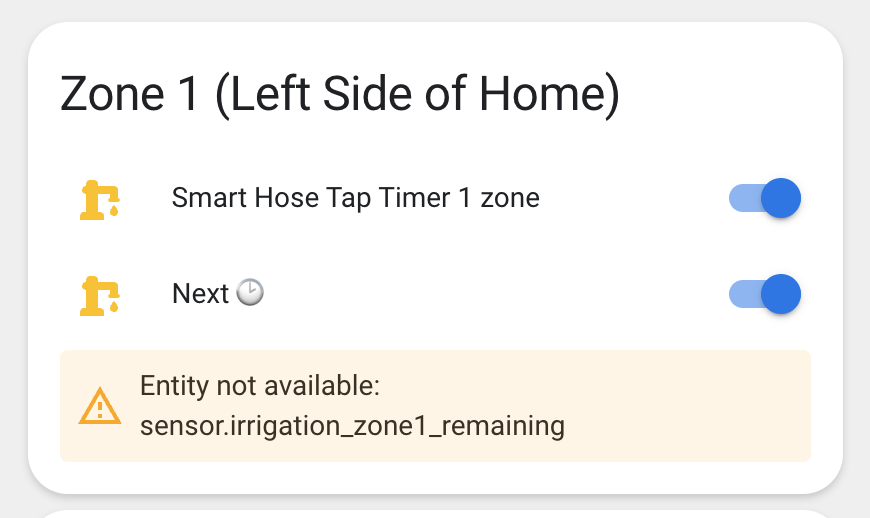The image size is (870, 518).
Task: Click the faucet icon in the Next row
Action: pos(99,295)
